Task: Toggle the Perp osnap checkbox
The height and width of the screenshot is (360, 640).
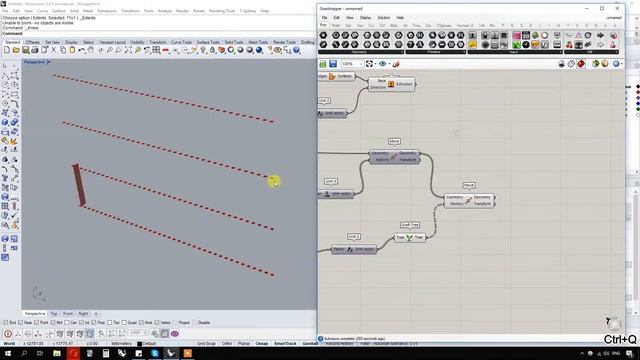Action: pyautogui.click(x=94, y=322)
